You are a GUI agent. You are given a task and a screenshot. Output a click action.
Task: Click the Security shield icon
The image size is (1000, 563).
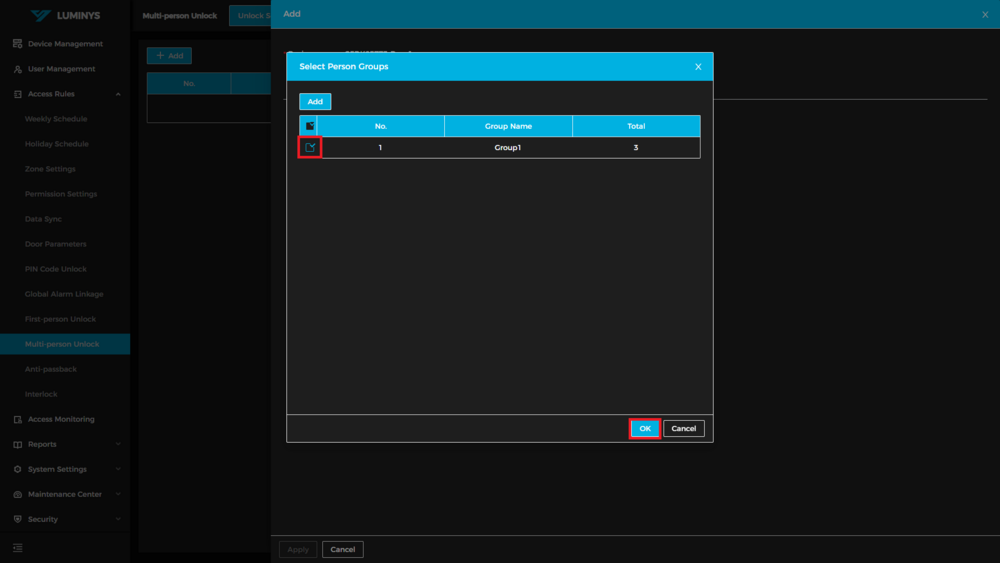(x=18, y=519)
